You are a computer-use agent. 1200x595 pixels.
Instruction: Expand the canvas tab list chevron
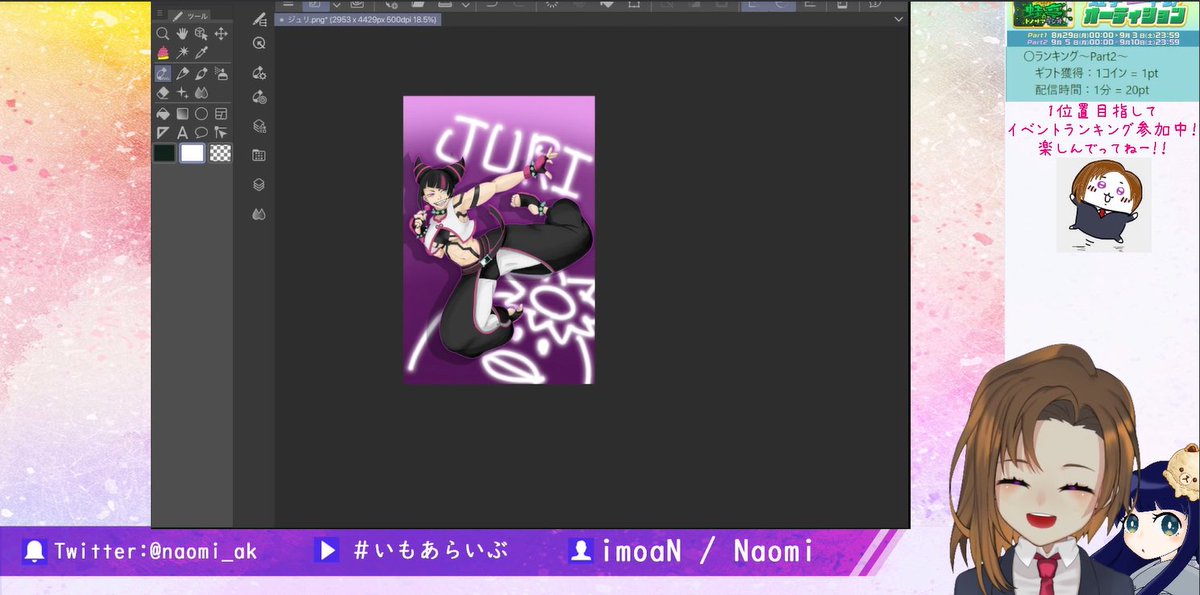point(899,19)
